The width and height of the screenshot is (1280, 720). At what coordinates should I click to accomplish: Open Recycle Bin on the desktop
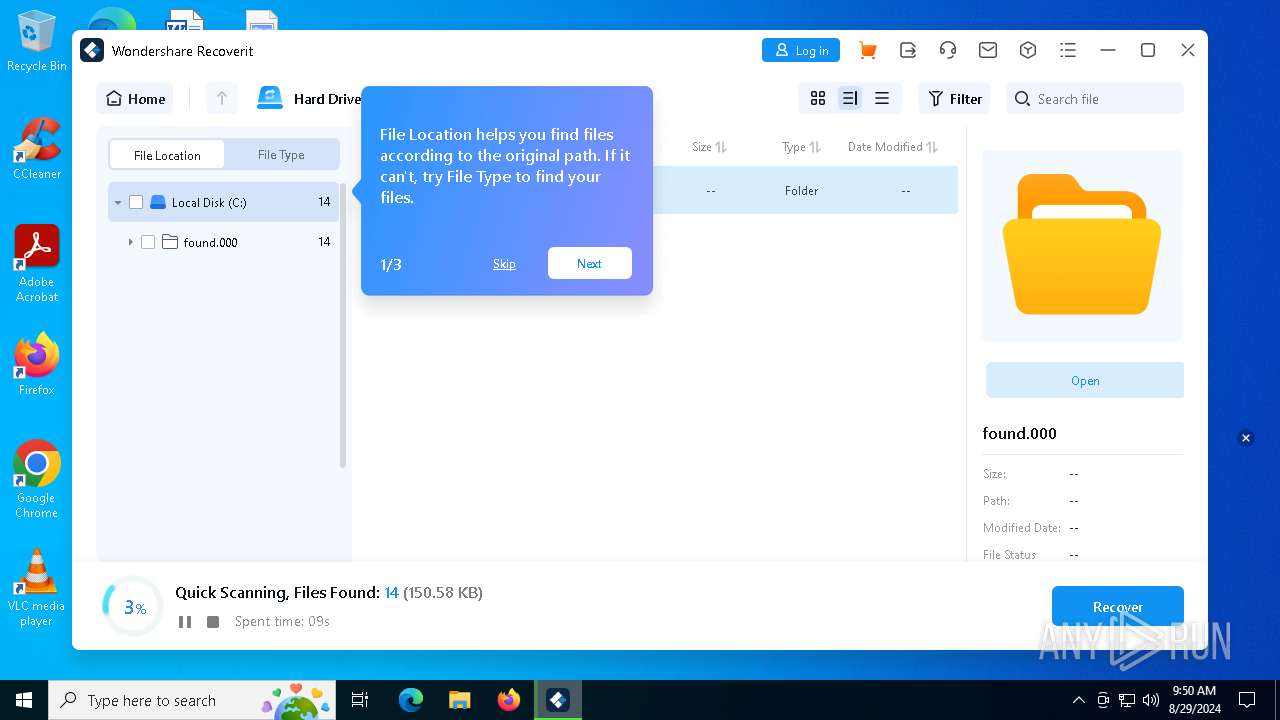click(36, 42)
